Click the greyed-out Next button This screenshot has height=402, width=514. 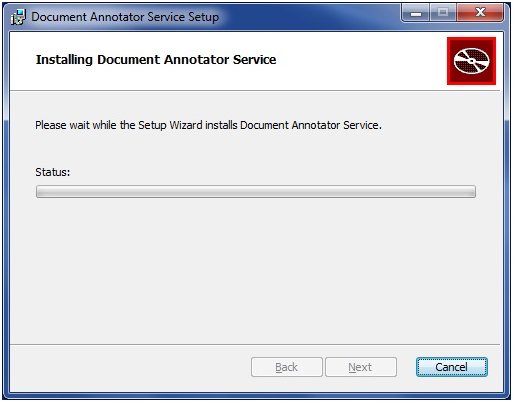point(361,367)
